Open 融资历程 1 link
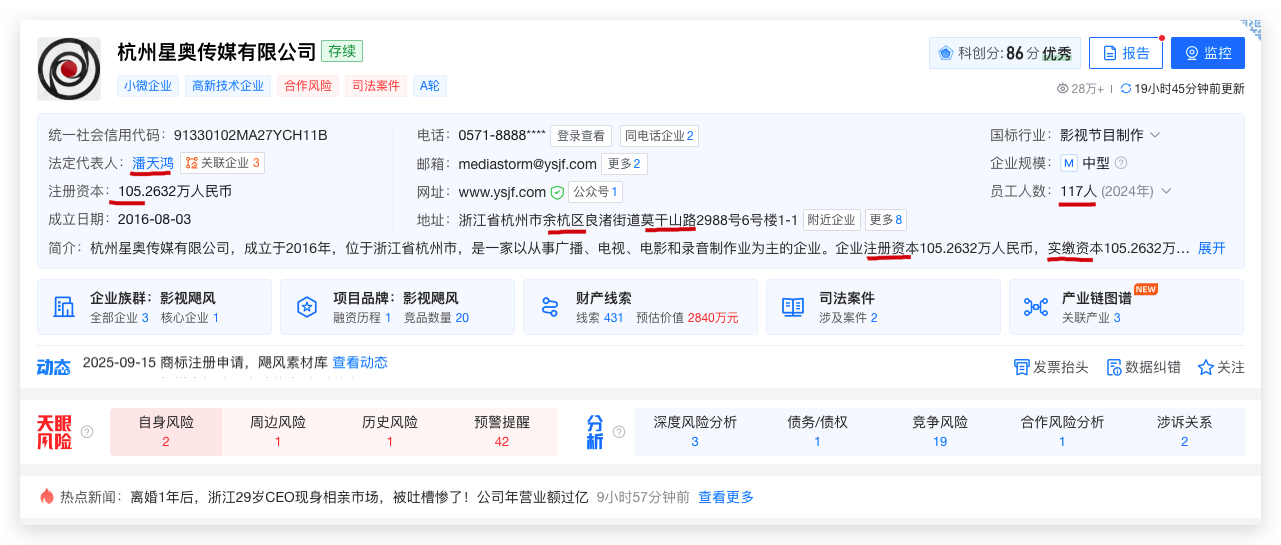The width and height of the screenshot is (1281, 545). click(x=362, y=318)
